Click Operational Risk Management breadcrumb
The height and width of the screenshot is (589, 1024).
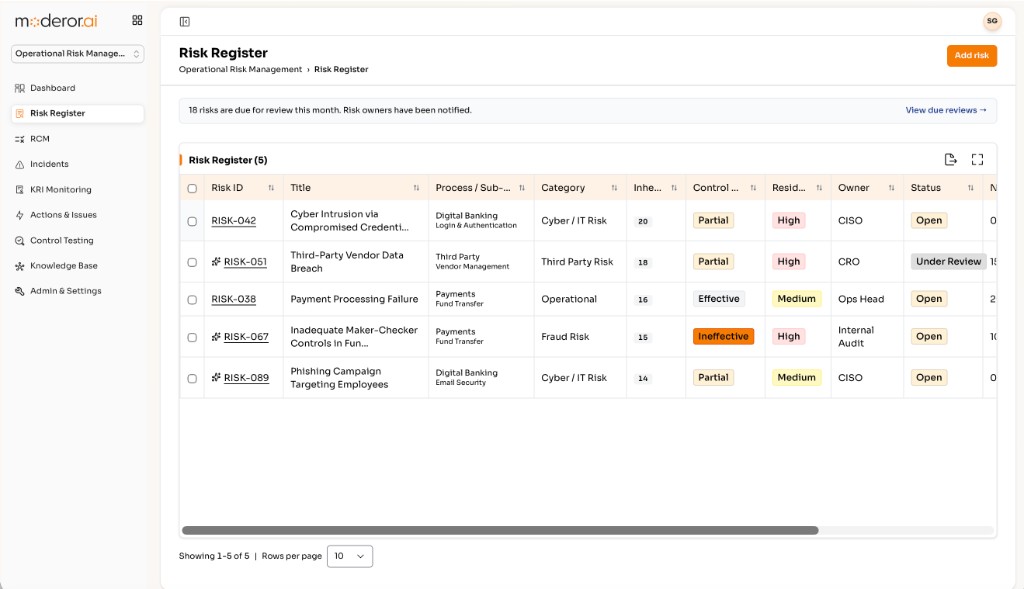tap(240, 69)
